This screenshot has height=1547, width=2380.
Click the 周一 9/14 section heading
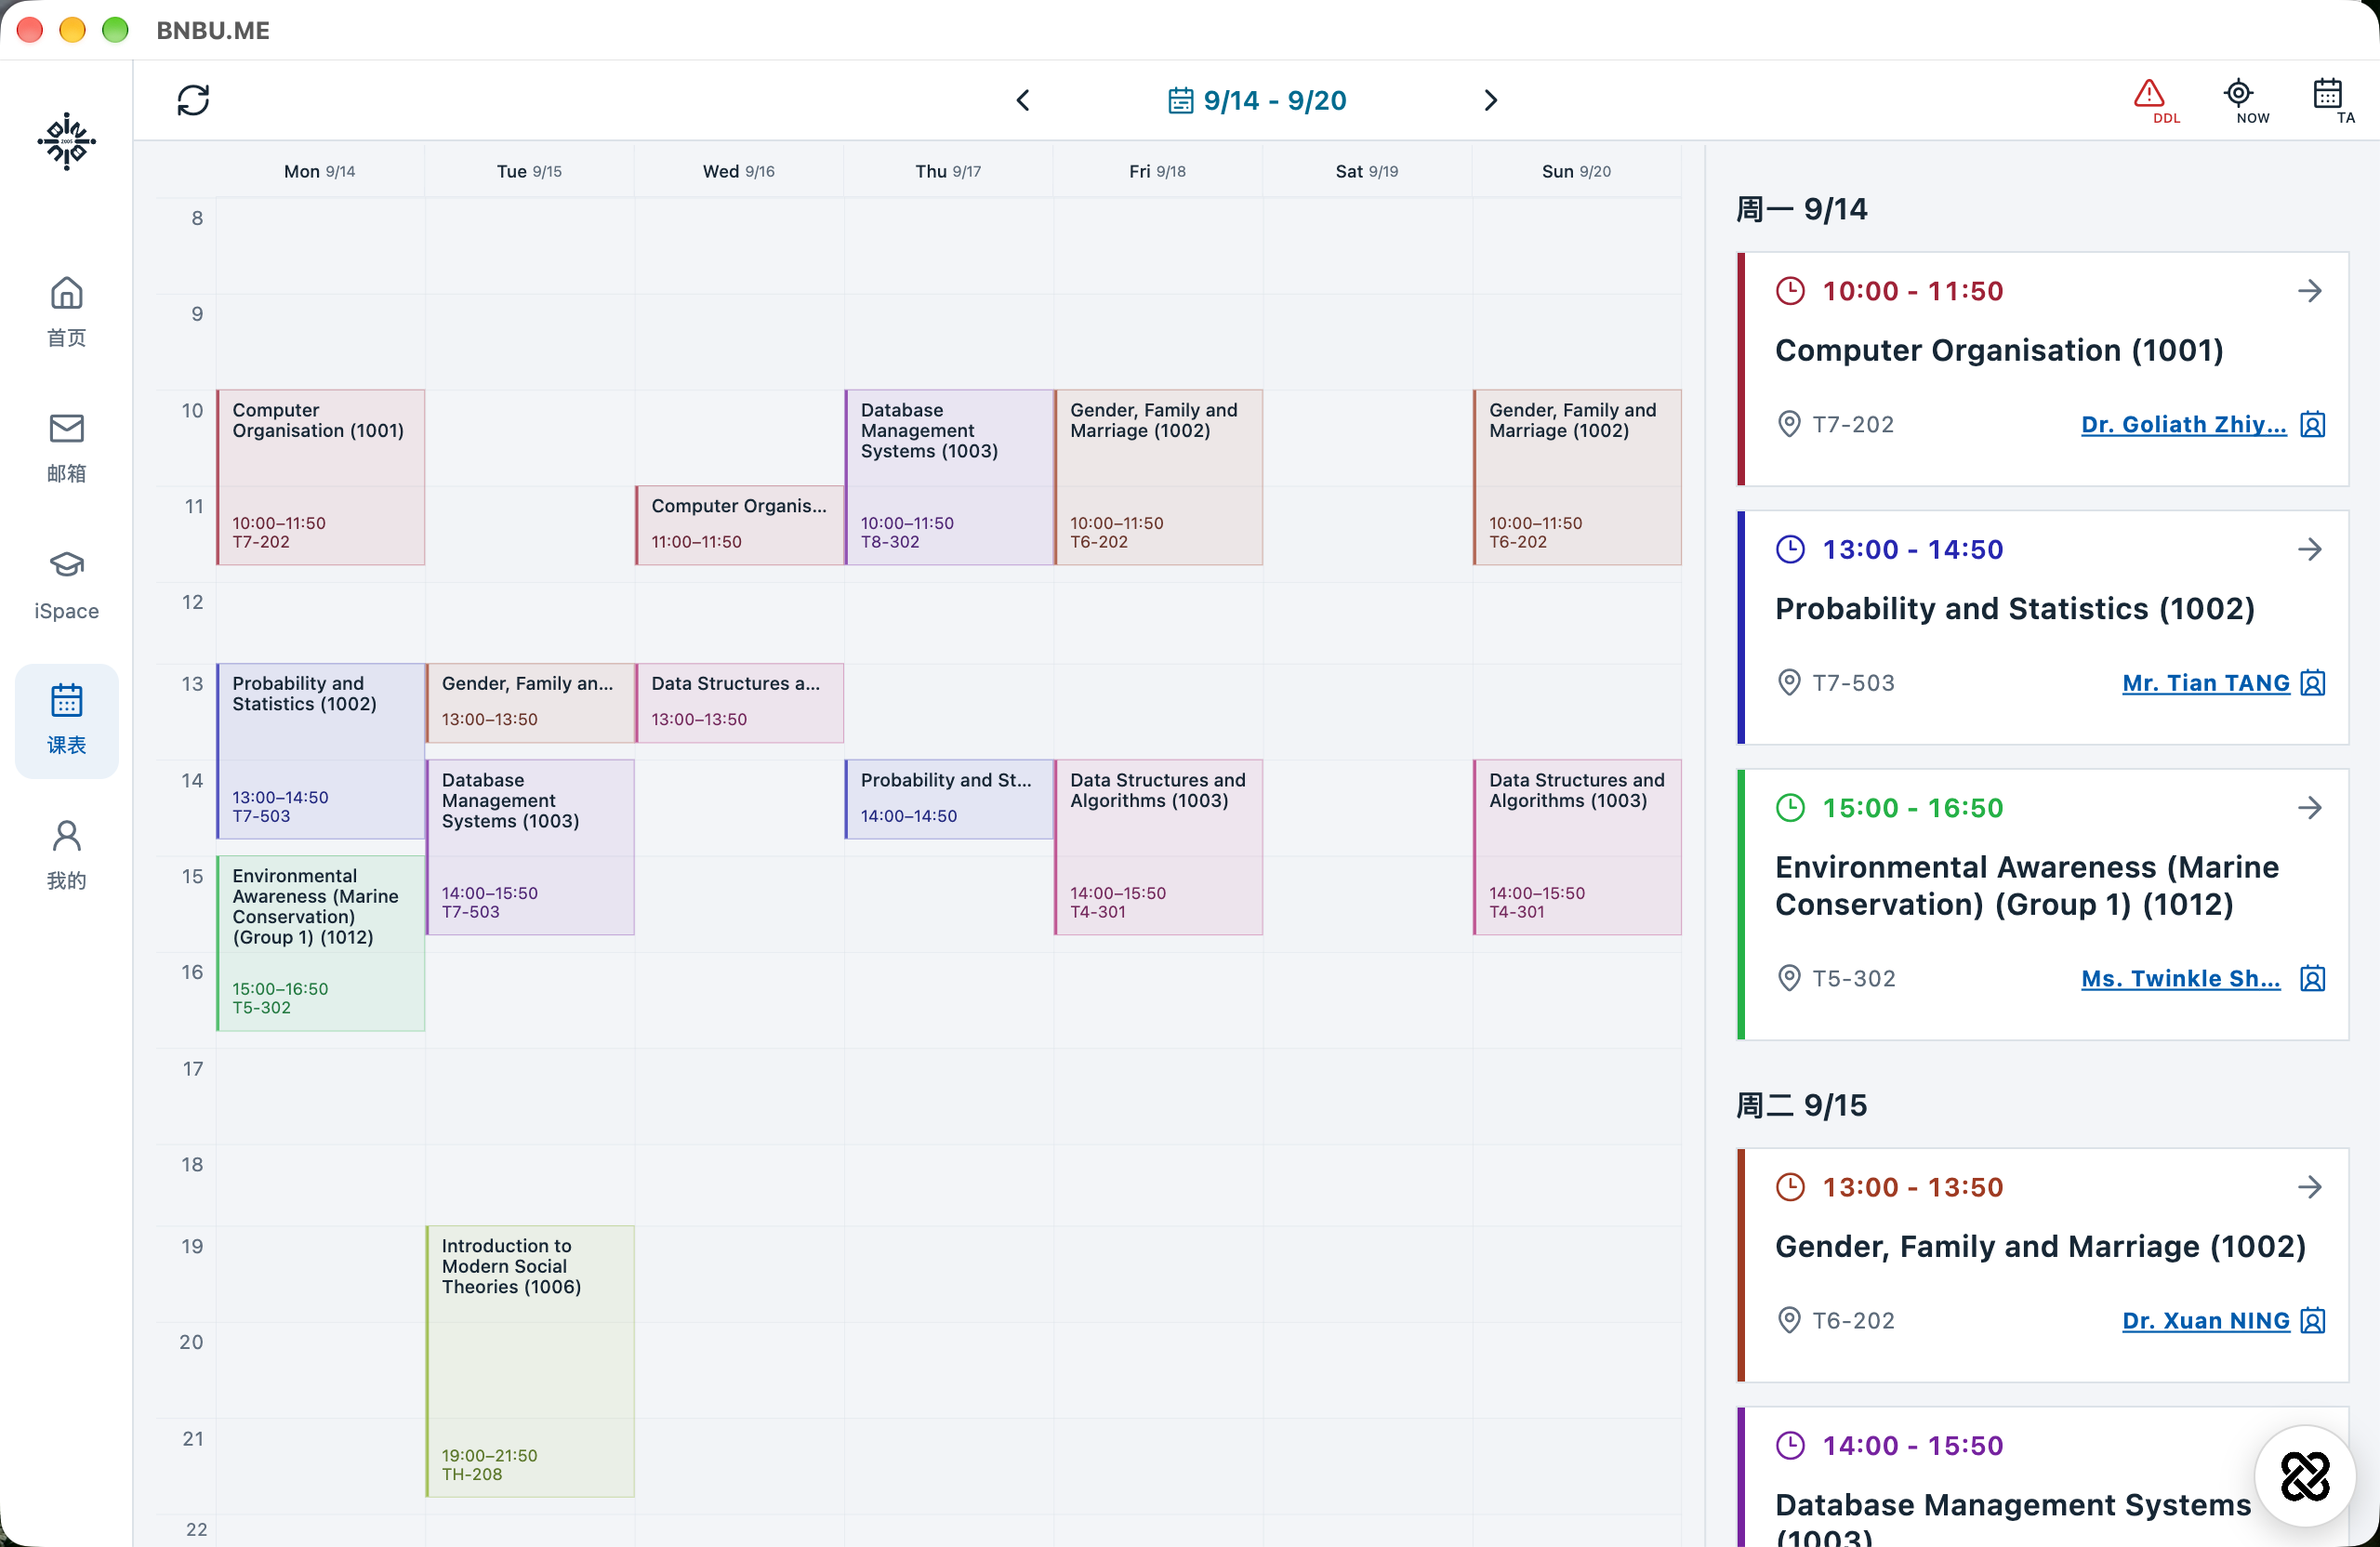(1801, 209)
